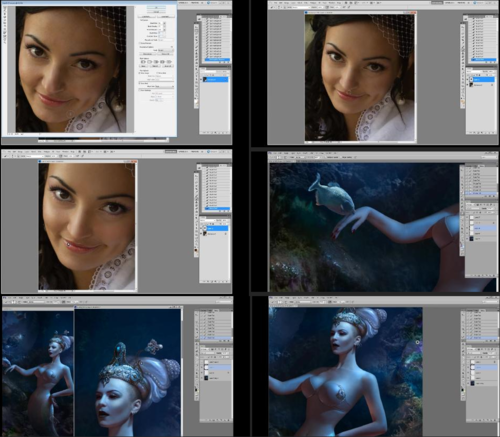Select the highlighted layer in the fish scene layers panel

point(481,228)
